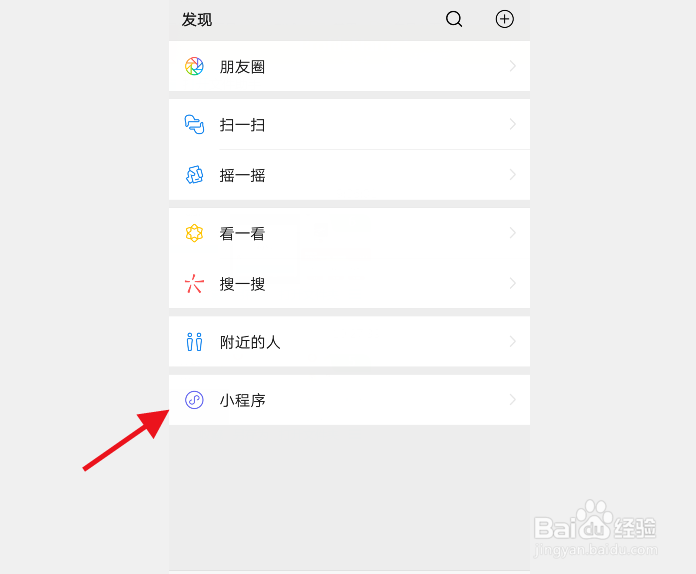The height and width of the screenshot is (574, 696).
Task: Tap the red Search (搜一搜) icon
Action: pos(194,284)
